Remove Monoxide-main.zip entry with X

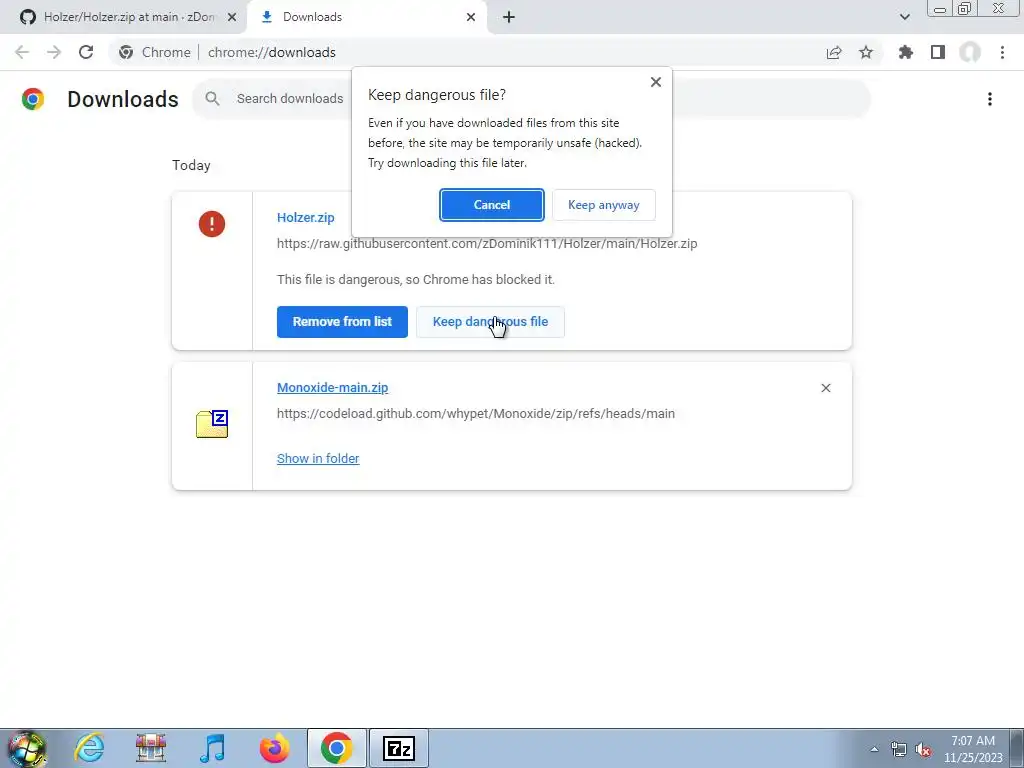(825, 388)
